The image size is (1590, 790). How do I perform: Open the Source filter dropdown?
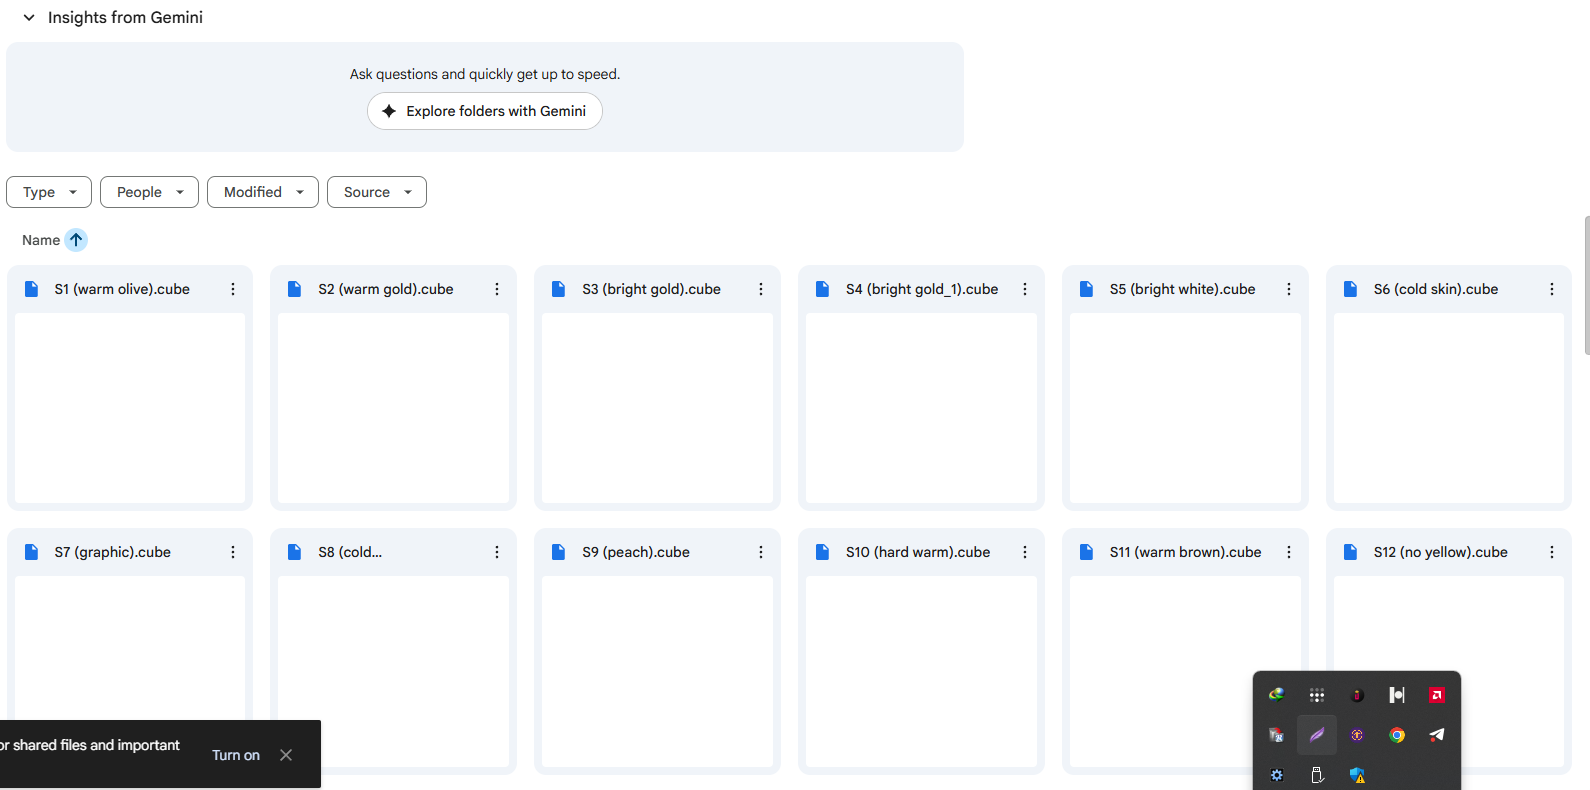377,192
